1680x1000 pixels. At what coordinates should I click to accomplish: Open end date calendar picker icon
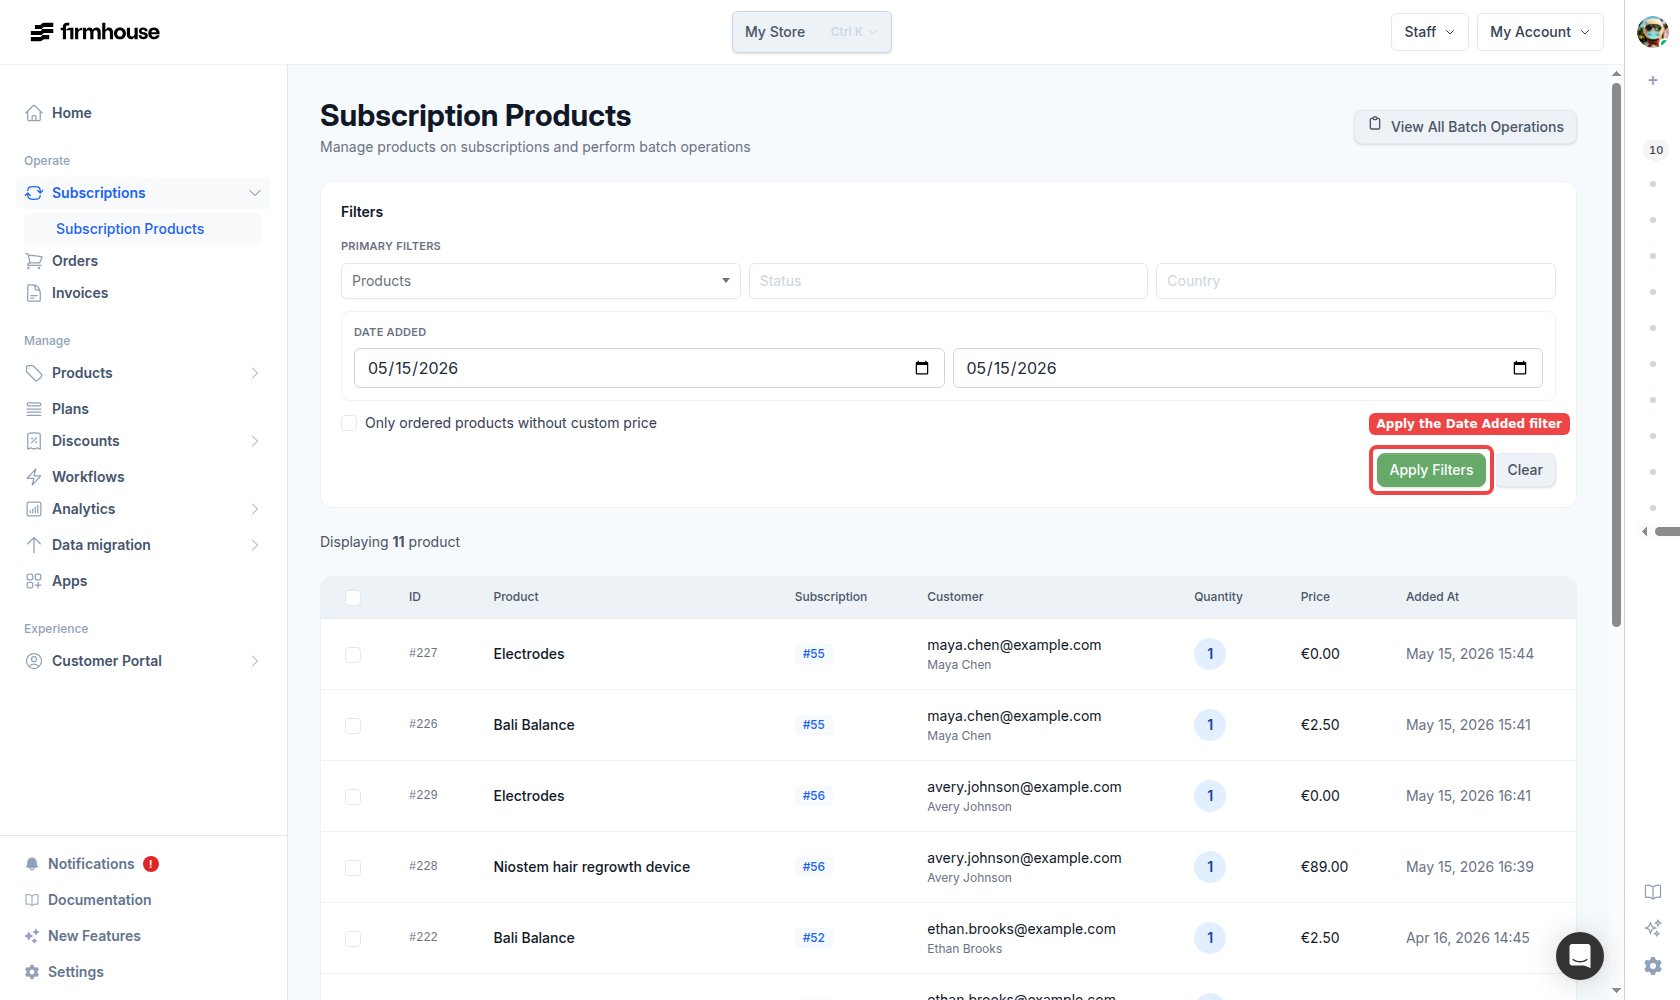[1520, 368]
